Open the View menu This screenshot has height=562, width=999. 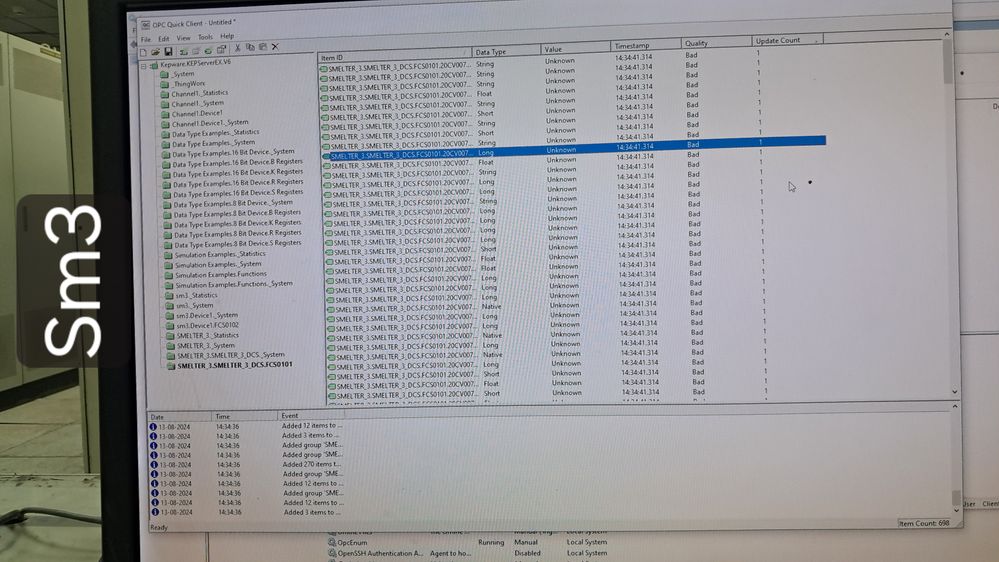(183, 38)
